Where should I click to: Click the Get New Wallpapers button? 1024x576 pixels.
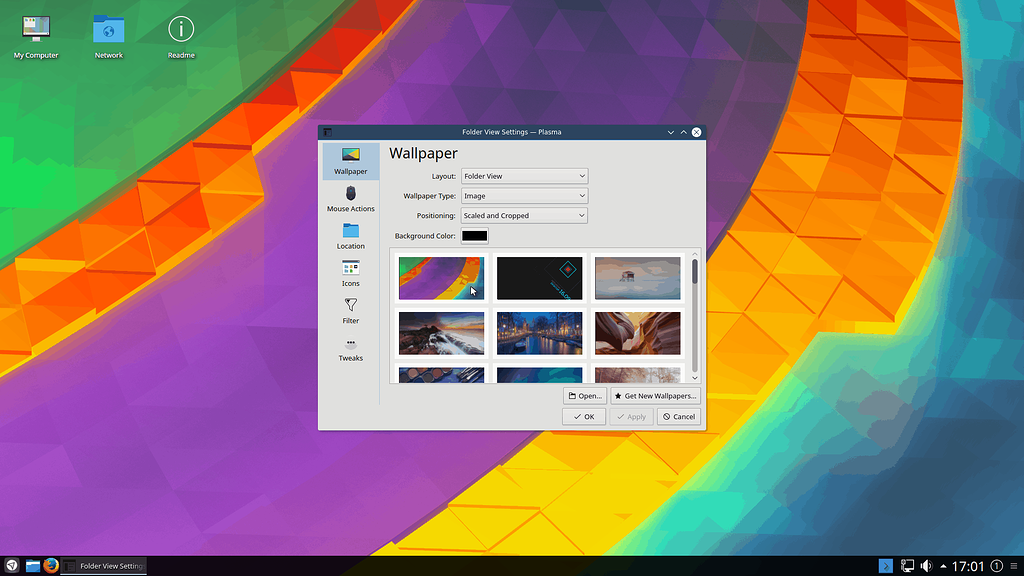655,396
